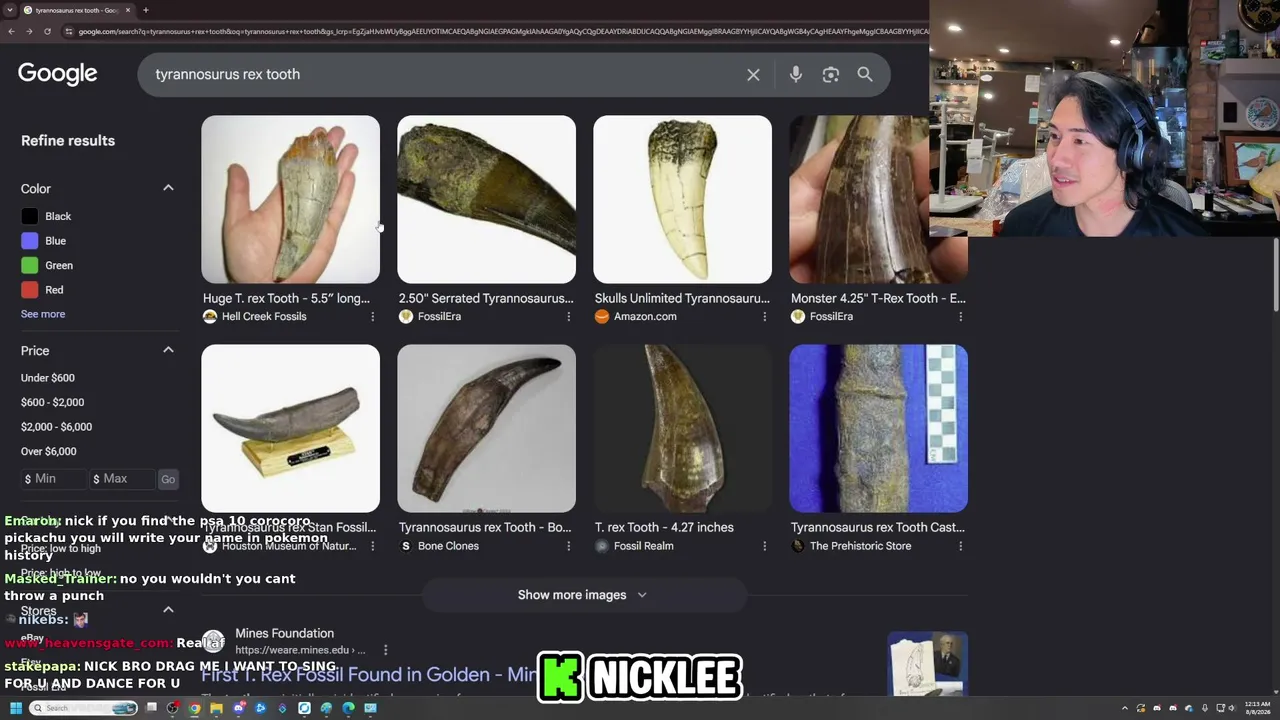Open Microsoft Edge from the taskbar
The height and width of the screenshot is (720, 1280).
[348, 708]
